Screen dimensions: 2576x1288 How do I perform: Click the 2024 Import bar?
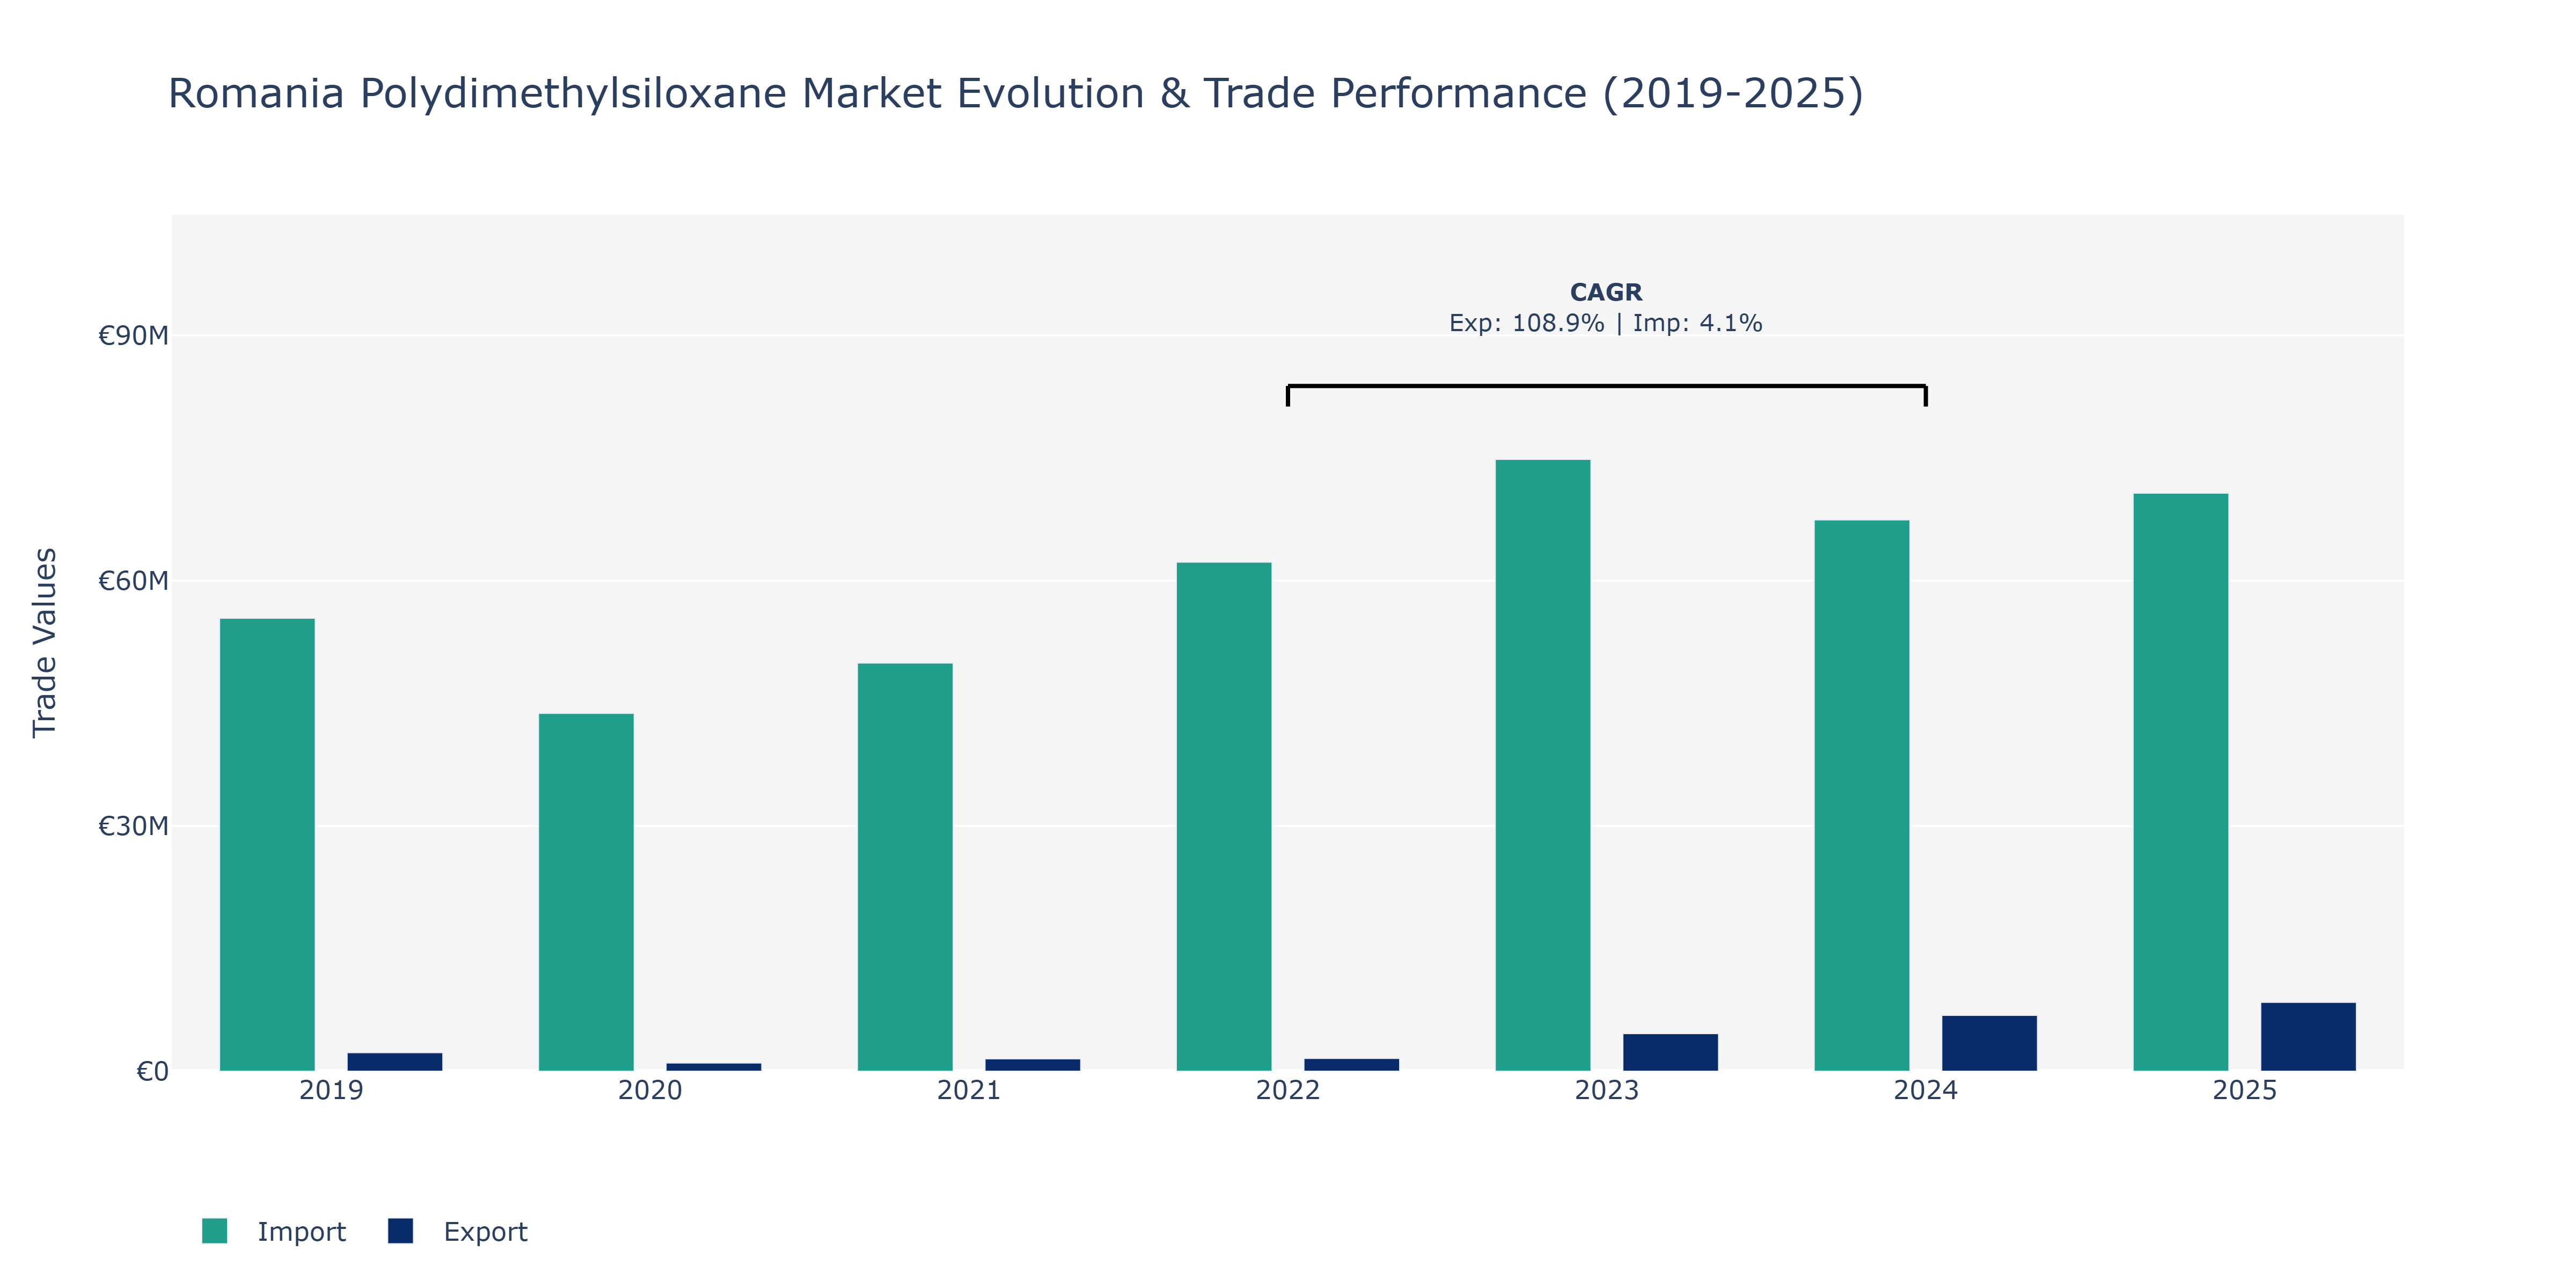[1862, 796]
